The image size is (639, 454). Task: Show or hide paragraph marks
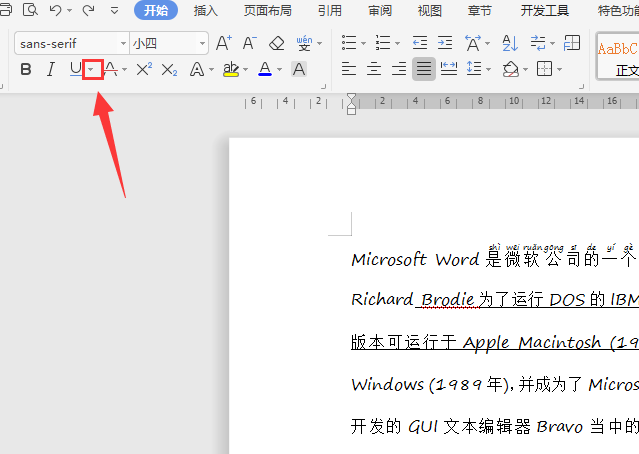[x=538, y=43]
